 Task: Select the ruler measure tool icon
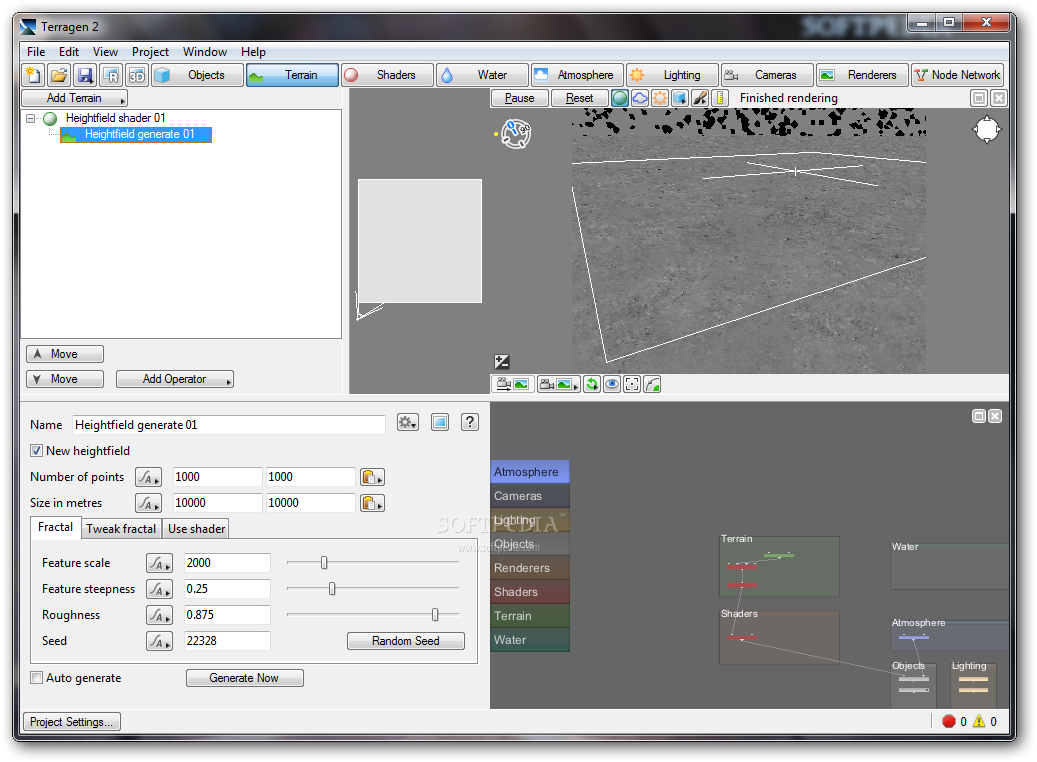point(720,99)
